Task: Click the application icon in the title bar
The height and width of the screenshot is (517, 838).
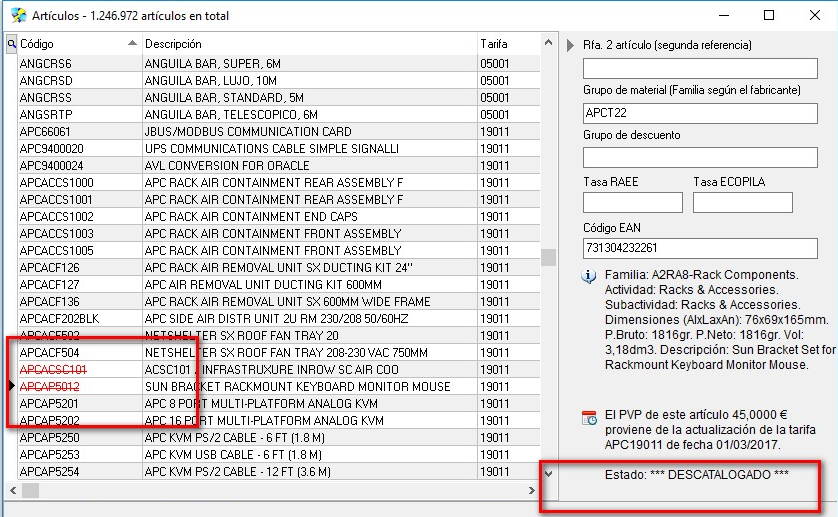Action: click(18, 16)
